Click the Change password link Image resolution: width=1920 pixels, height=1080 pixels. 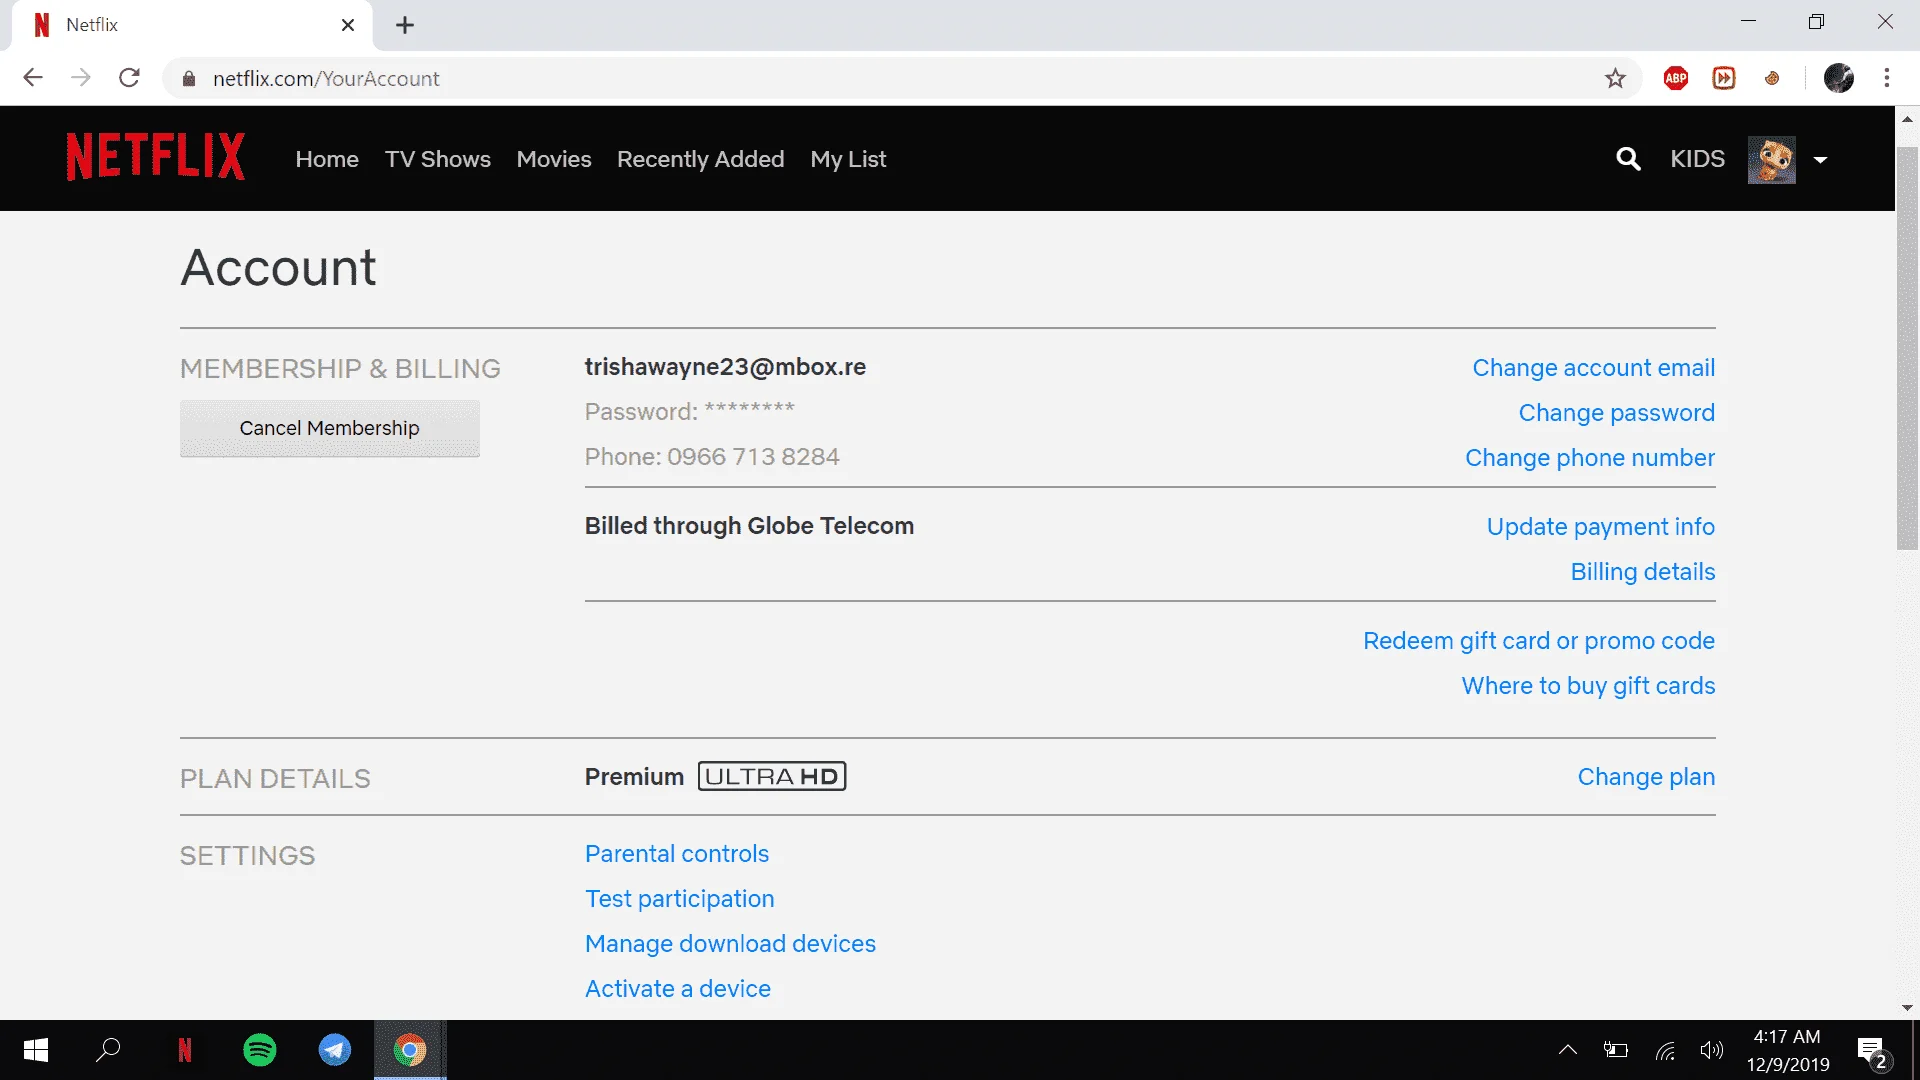pos(1617,413)
